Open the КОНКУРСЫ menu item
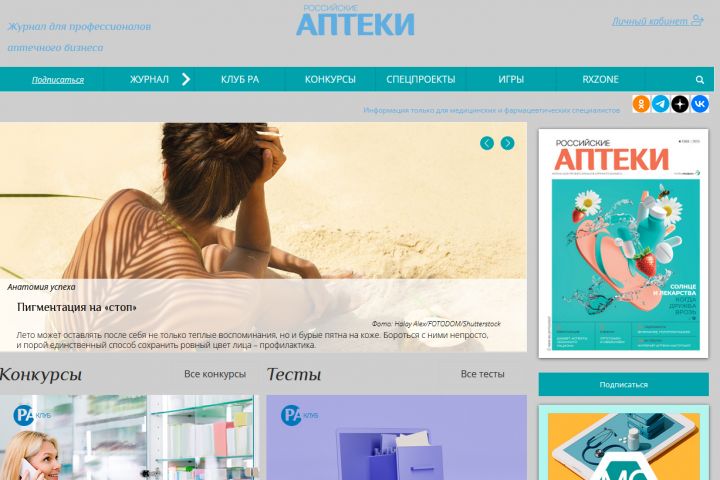This screenshot has width=720, height=480. click(x=330, y=79)
